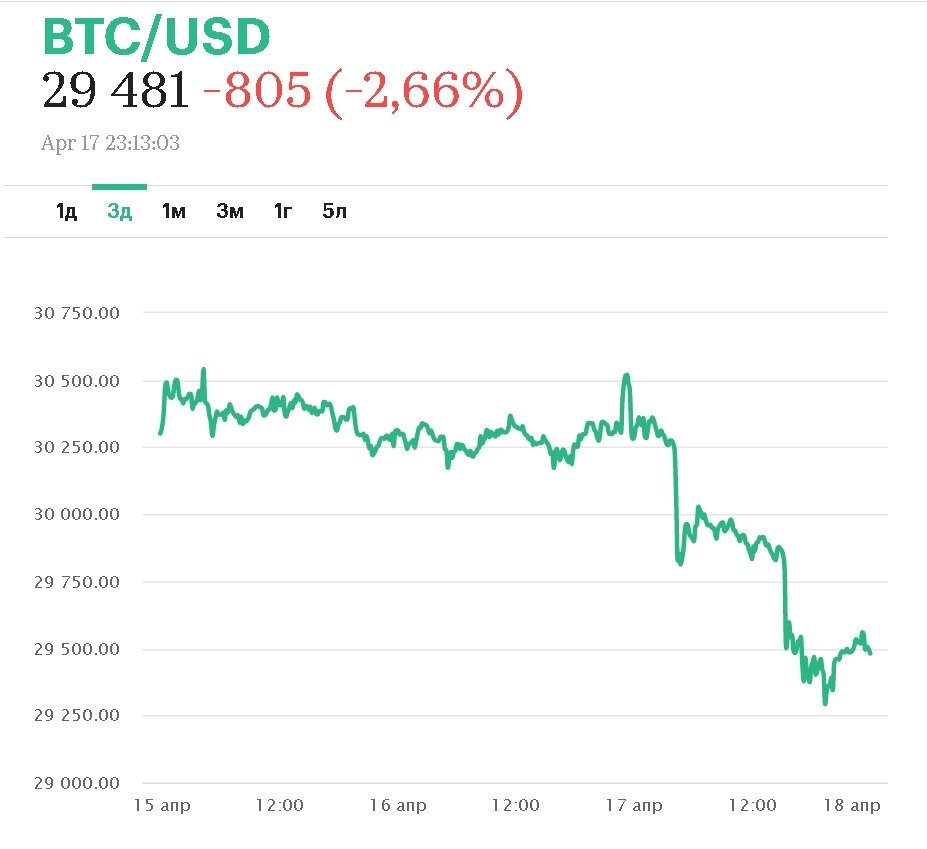
Task: Click the 30 500.00 price level label
Action: click(77, 381)
